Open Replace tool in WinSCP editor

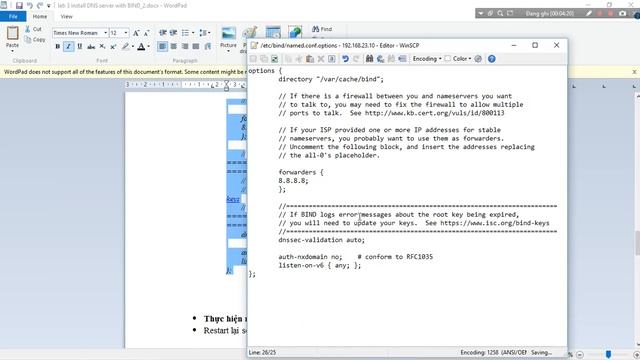tap(380, 59)
